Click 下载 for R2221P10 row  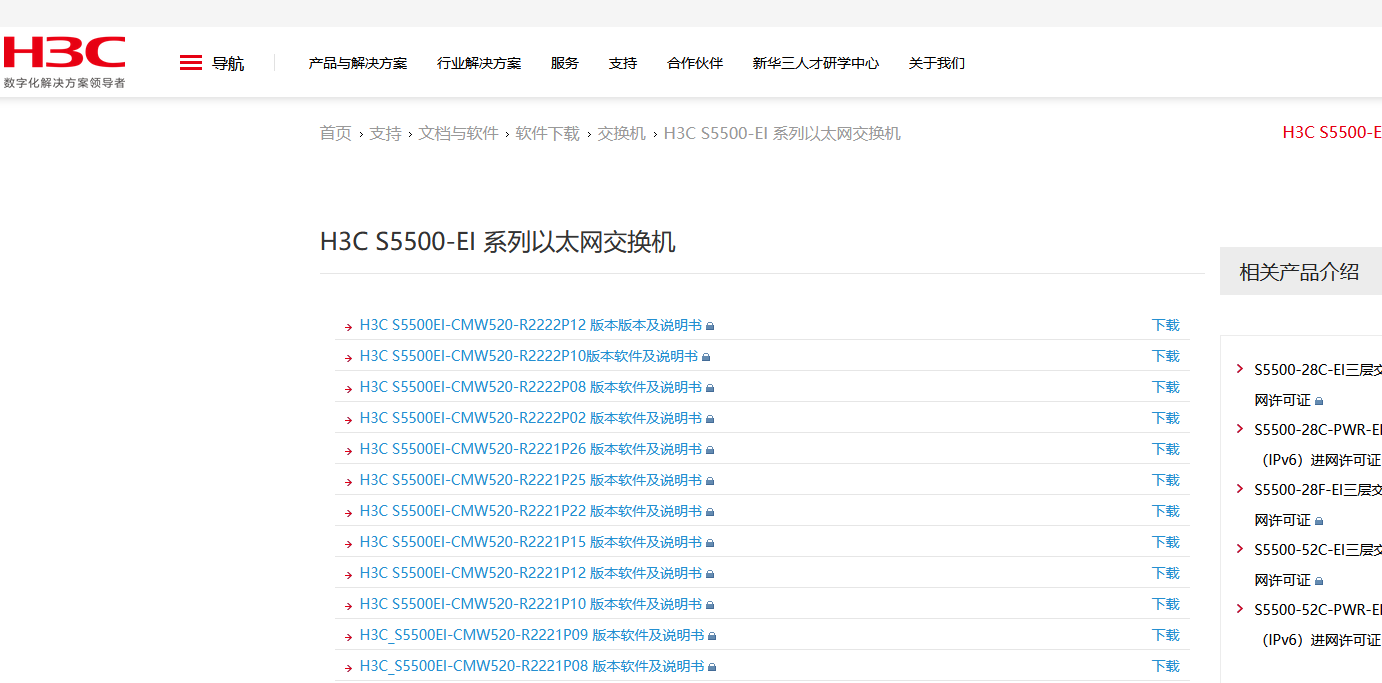click(1166, 604)
